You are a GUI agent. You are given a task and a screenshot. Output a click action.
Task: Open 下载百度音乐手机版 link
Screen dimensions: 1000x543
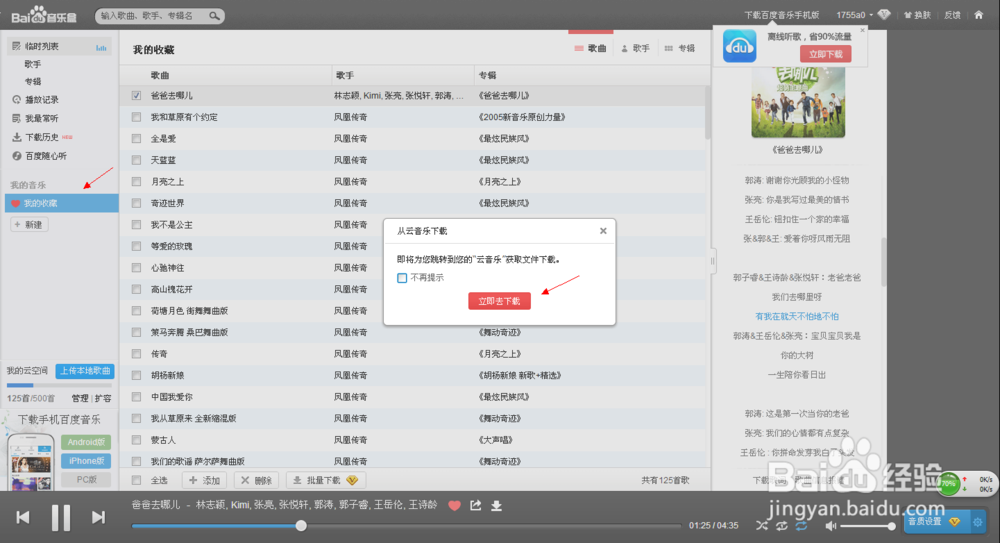pyautogui.click(x=781, y=15)
